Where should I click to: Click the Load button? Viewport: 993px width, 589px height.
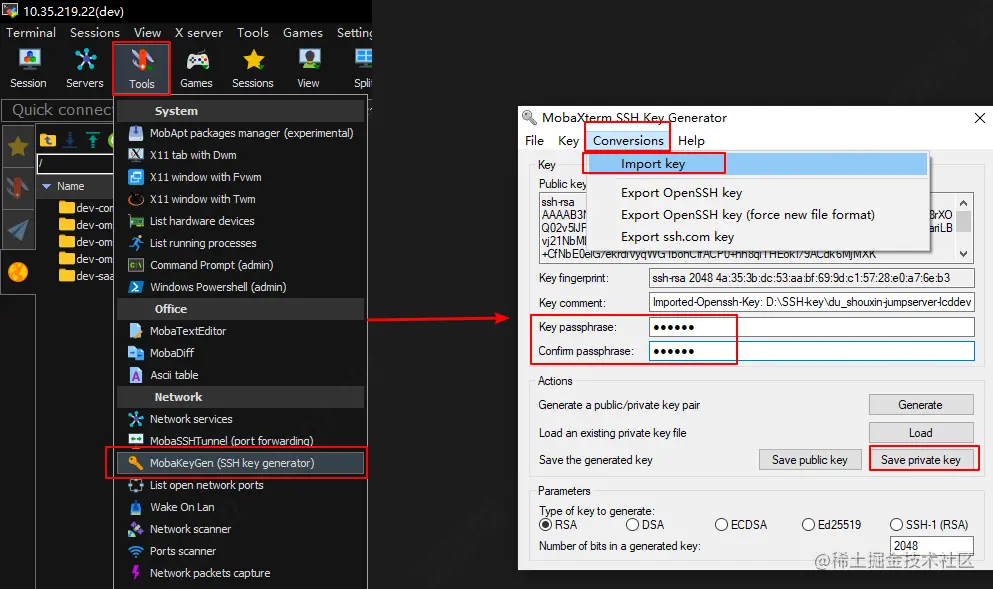pyautogui.click(x=921, y=433)
